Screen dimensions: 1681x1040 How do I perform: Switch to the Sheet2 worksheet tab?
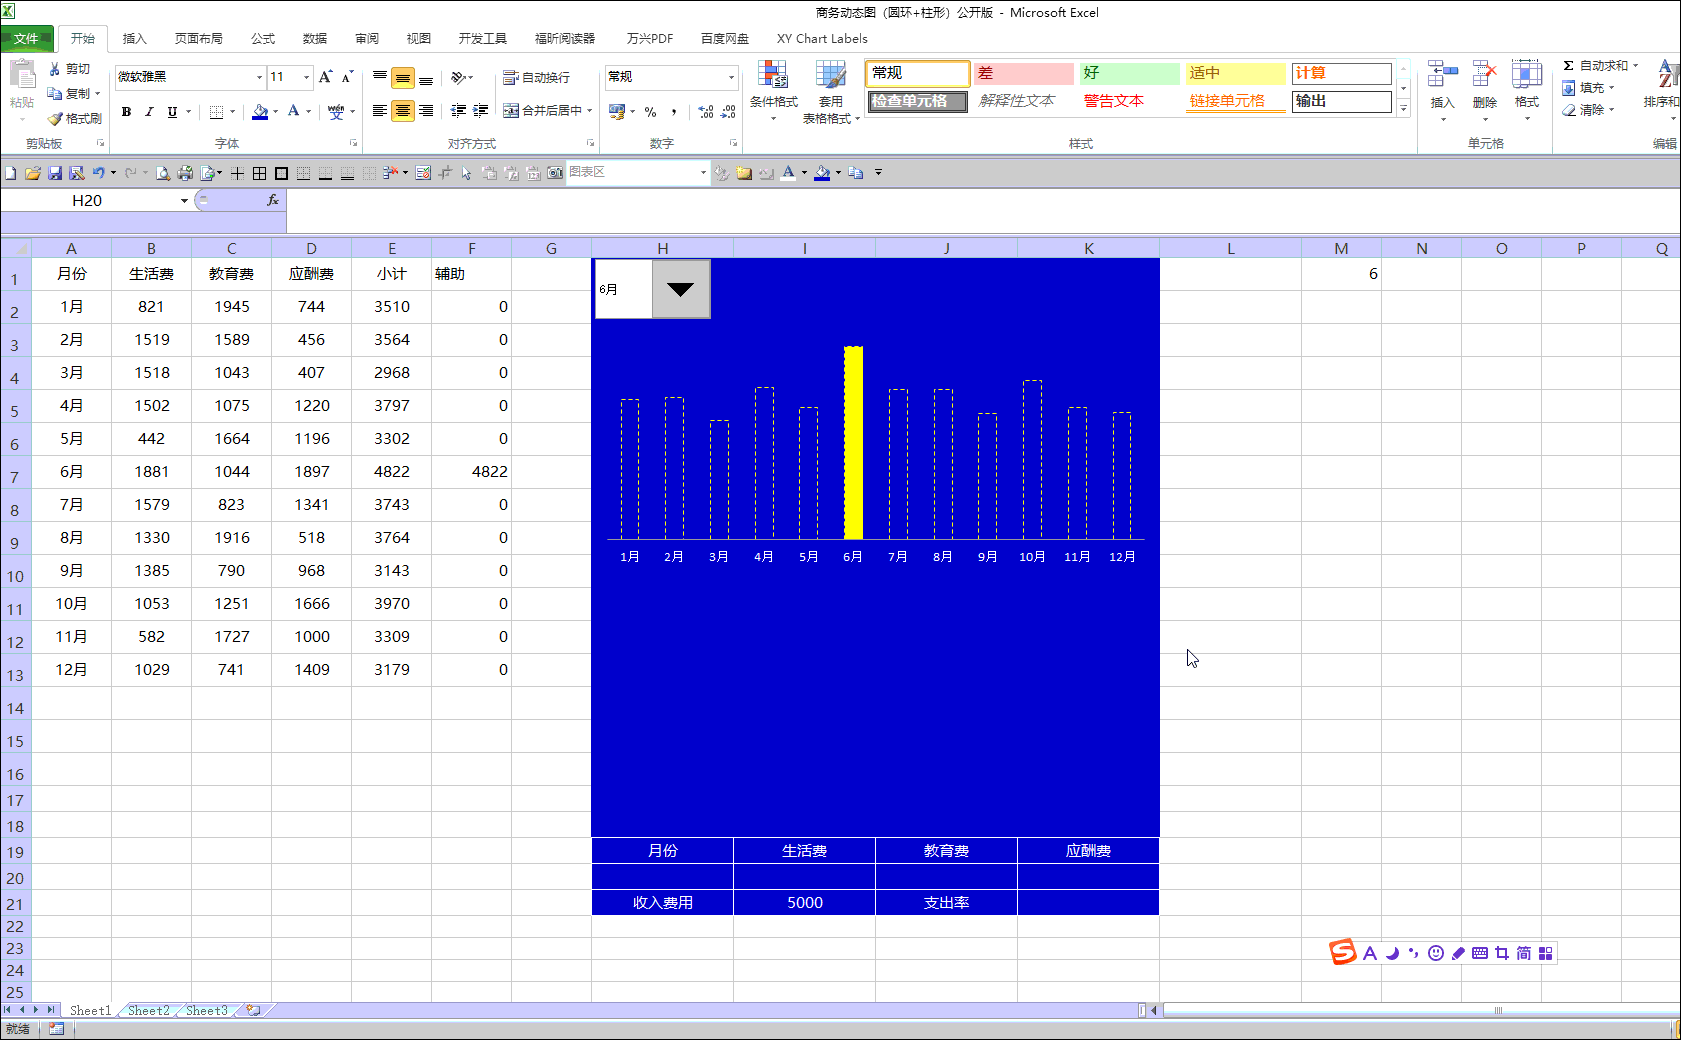[x=148, y=1011]
